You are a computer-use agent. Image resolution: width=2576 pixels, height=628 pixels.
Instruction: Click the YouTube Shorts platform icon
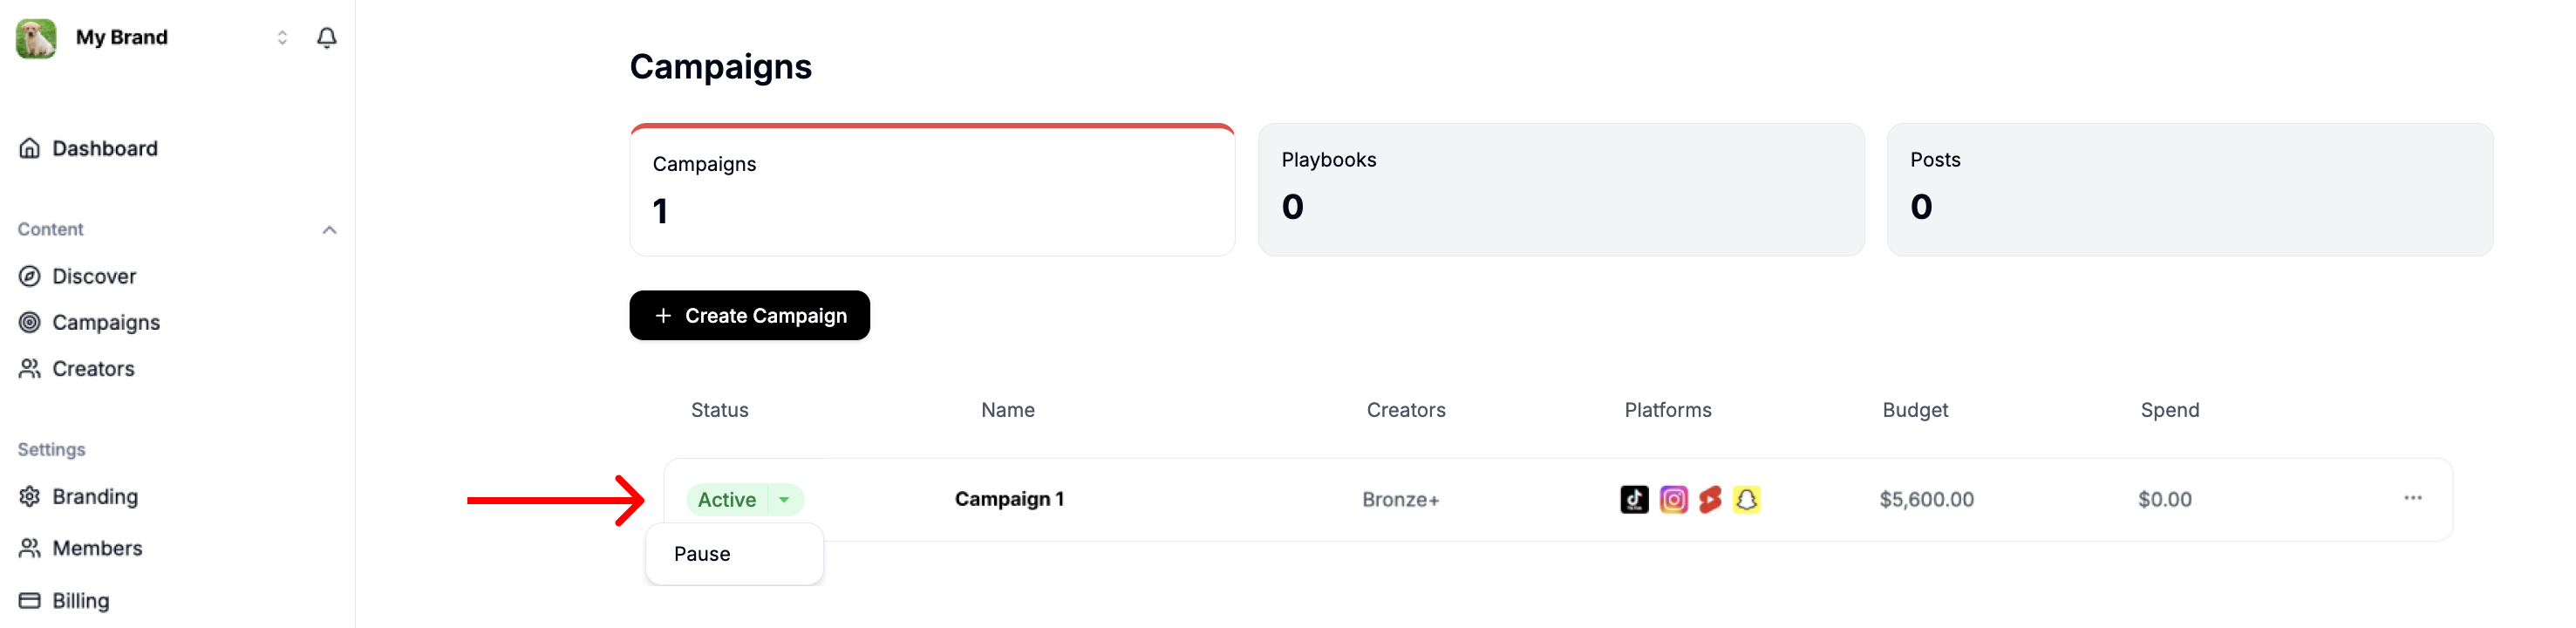(1710, 499)
